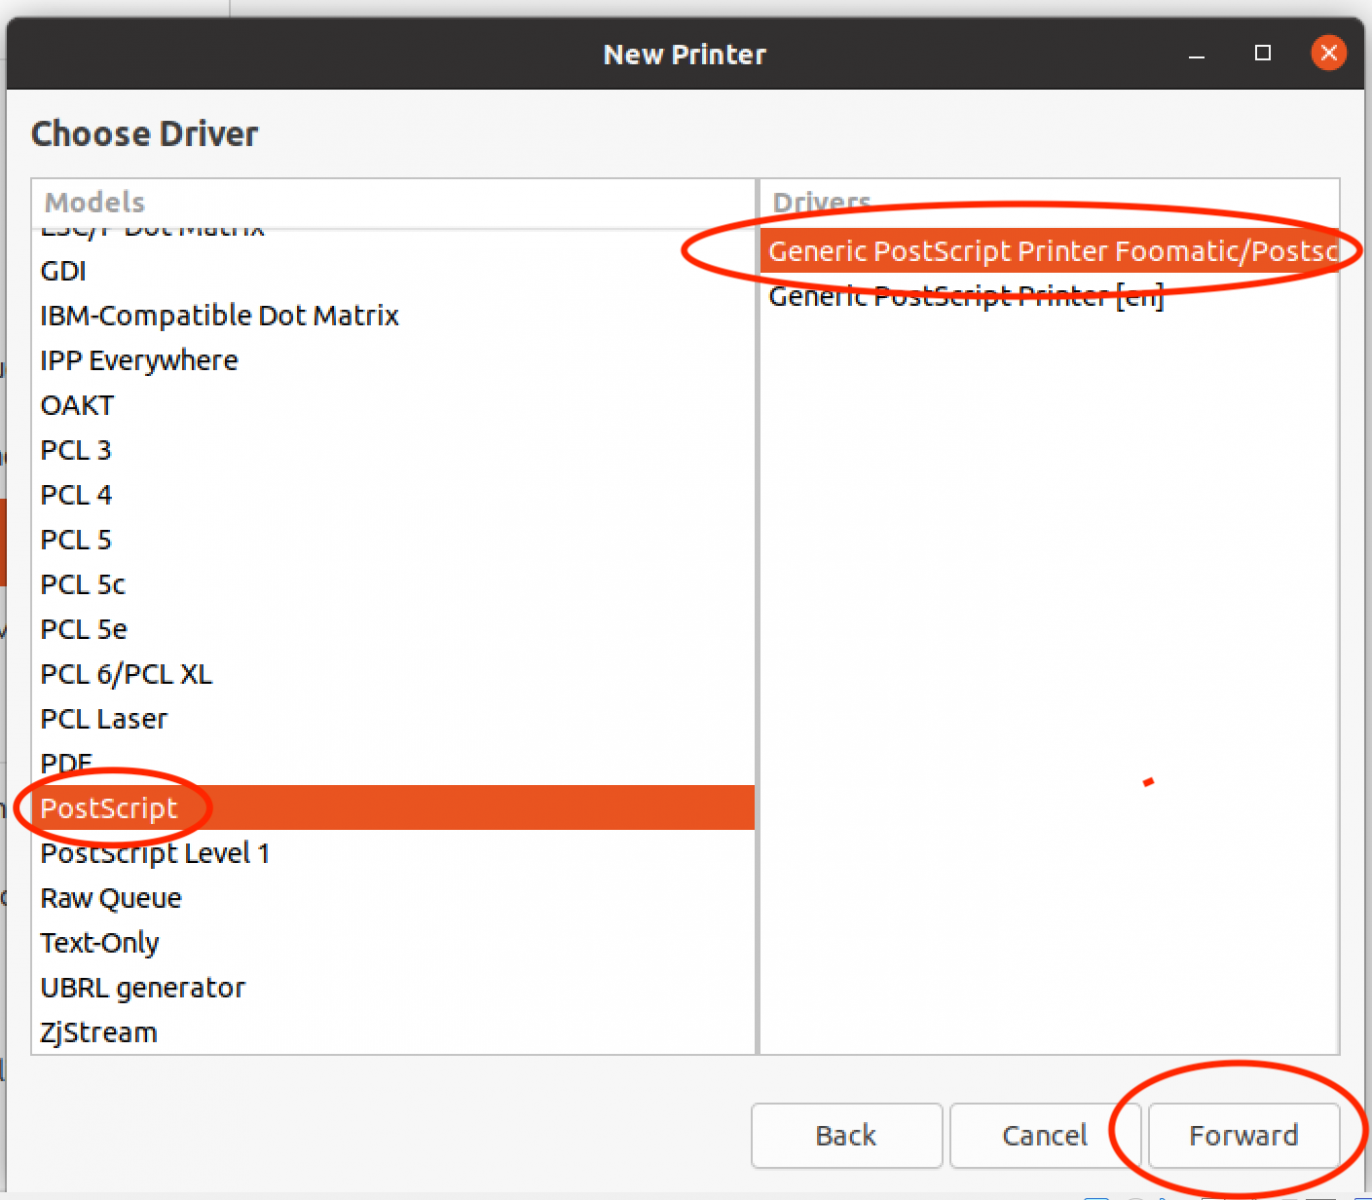Select GDI in the Models list

64,271
